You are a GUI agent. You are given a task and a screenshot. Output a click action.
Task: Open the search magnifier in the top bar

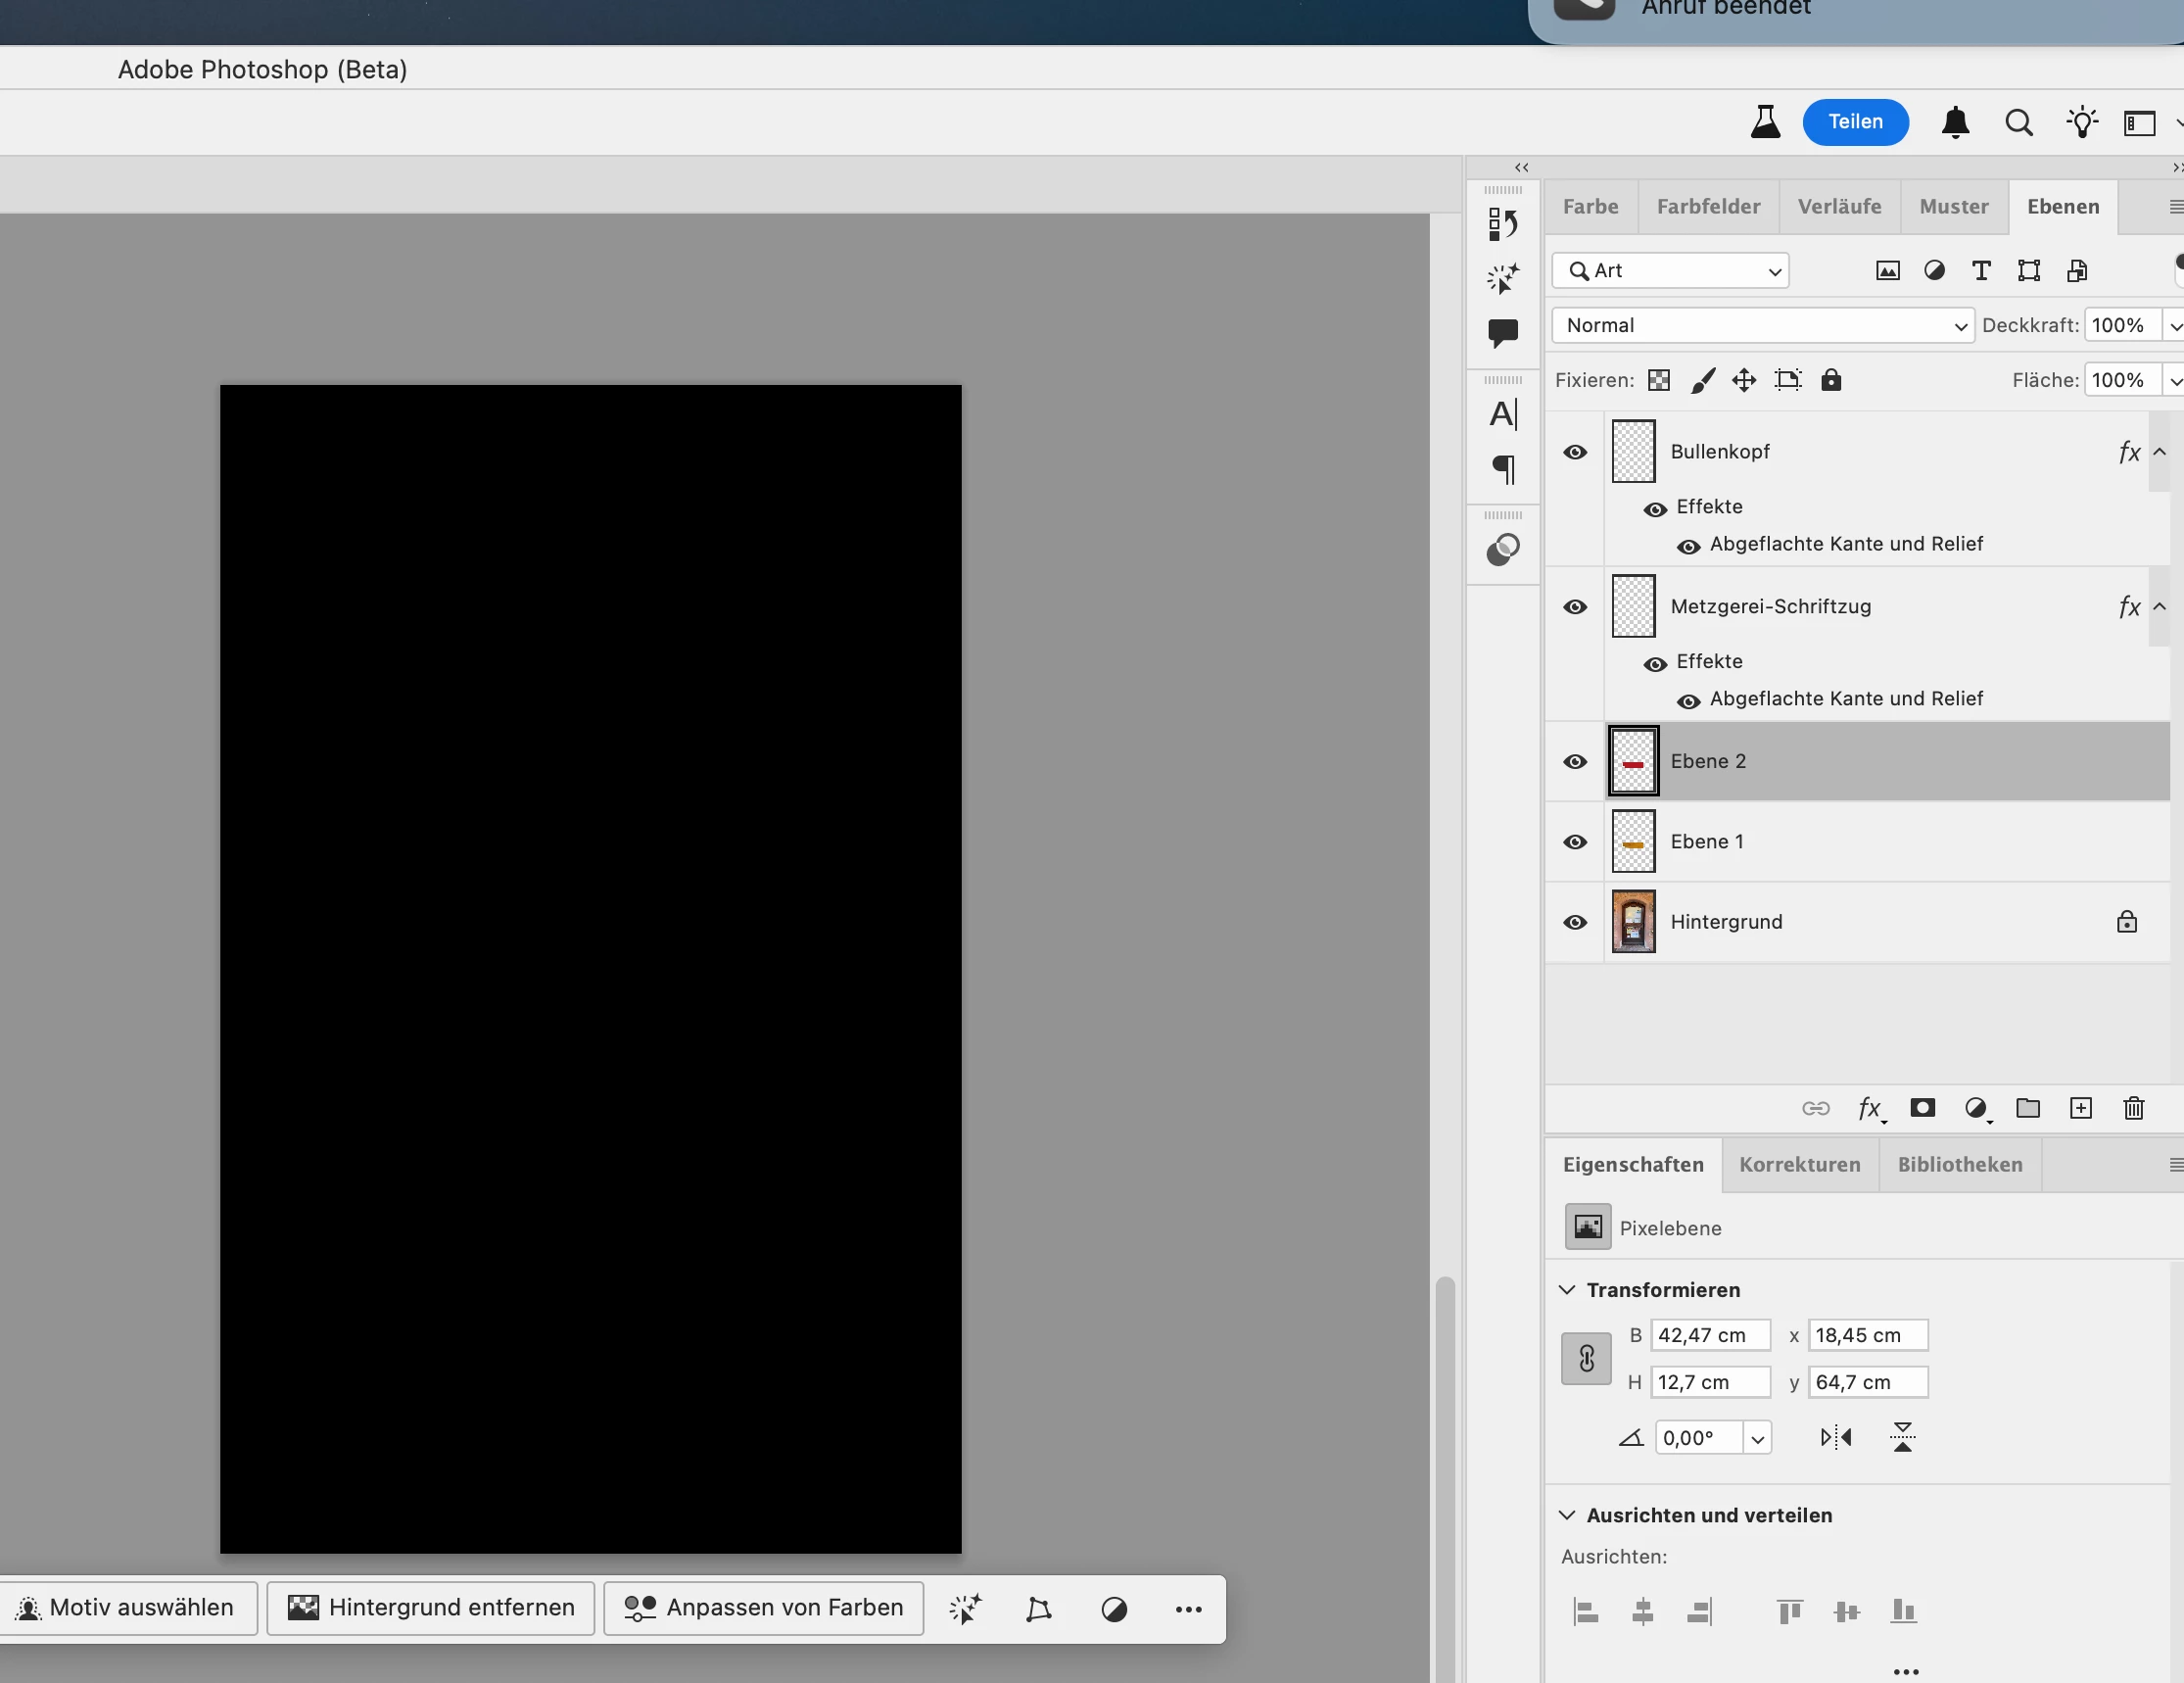pos(2018,123)
